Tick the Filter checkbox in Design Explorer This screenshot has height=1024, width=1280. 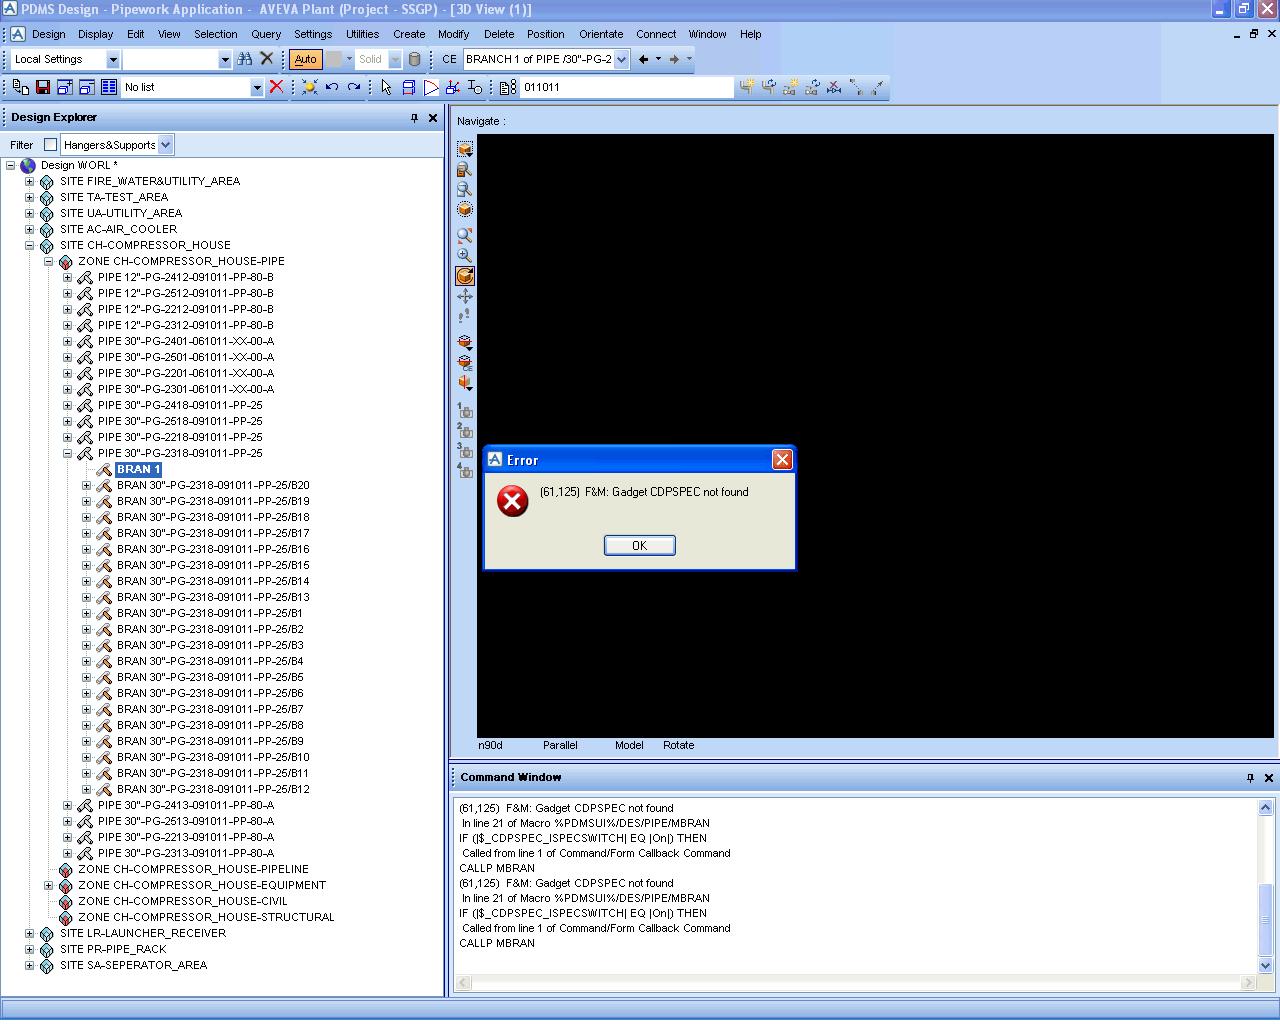click(x=51, y=145)
